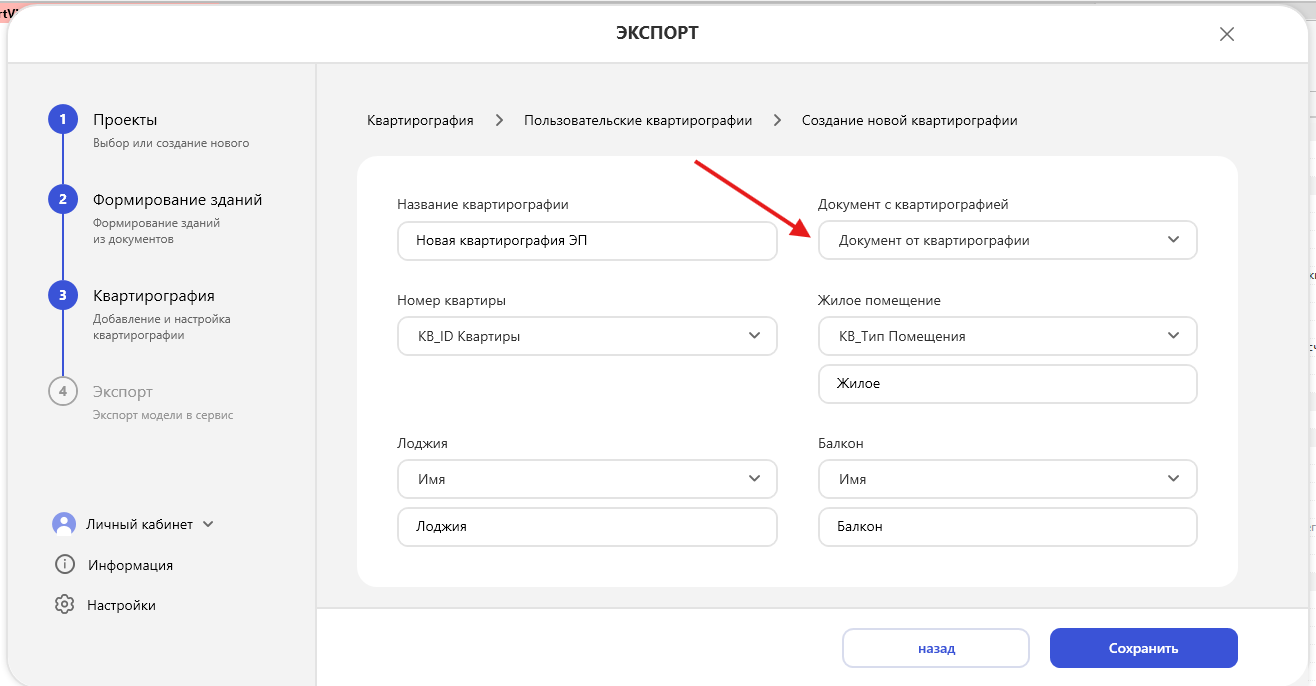The width and height of the screenshot is (1316, 686).
Task: Click the Жилое помещение label
Action: pos(879,300)
